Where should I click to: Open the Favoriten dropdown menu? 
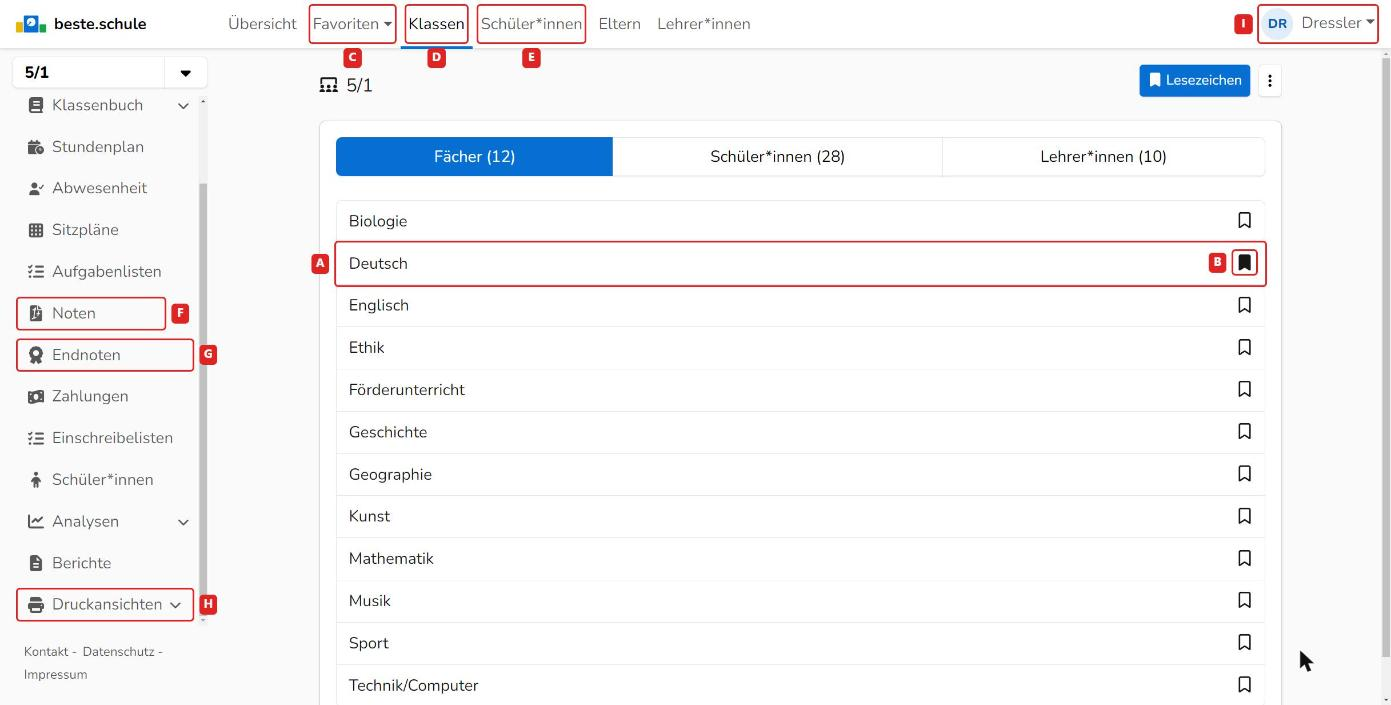pos(352,24)
